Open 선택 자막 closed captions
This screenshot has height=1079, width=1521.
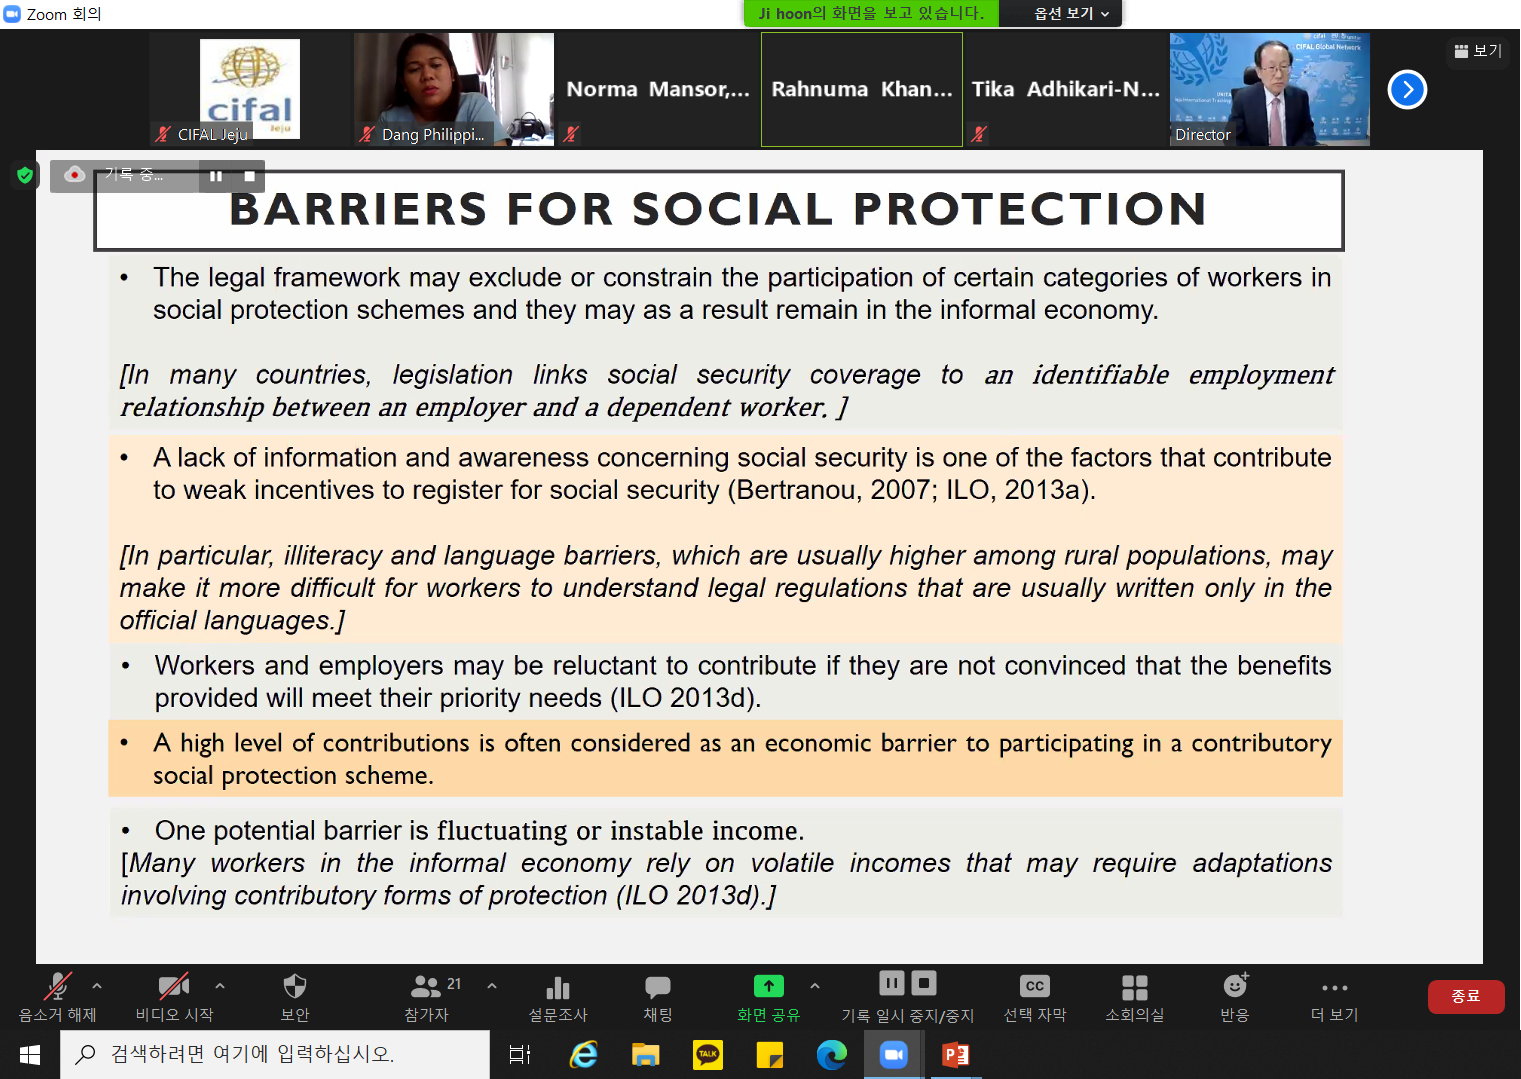[x=1035, y=997]
